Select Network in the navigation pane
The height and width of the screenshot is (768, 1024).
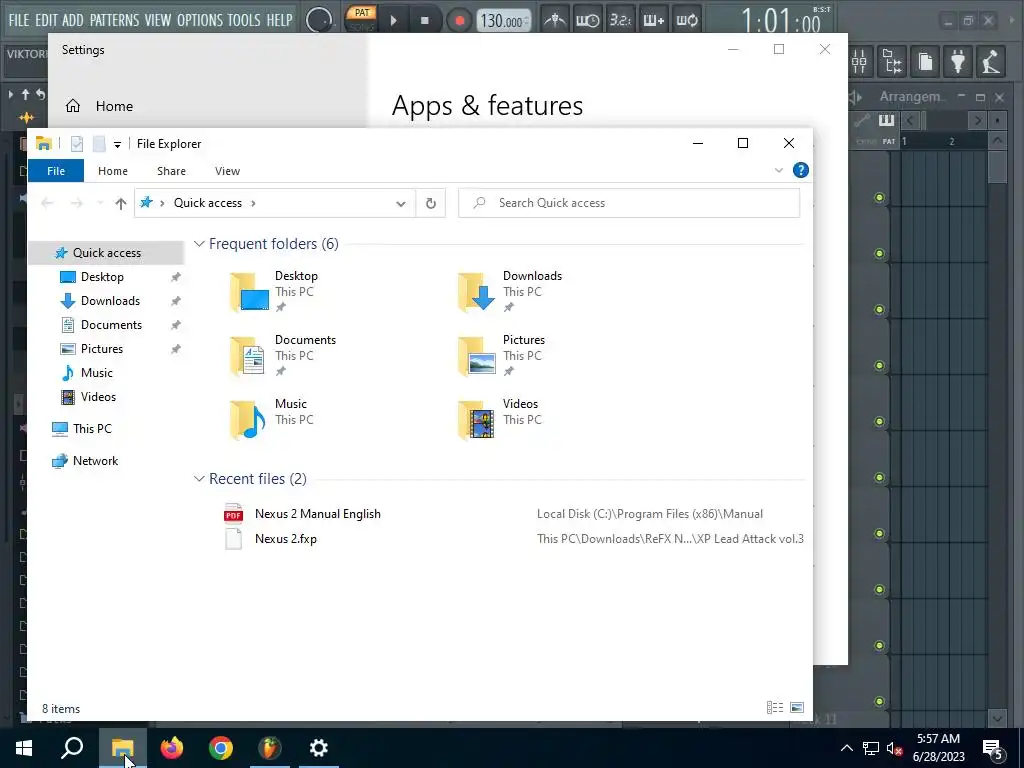[x=95, y=460]
